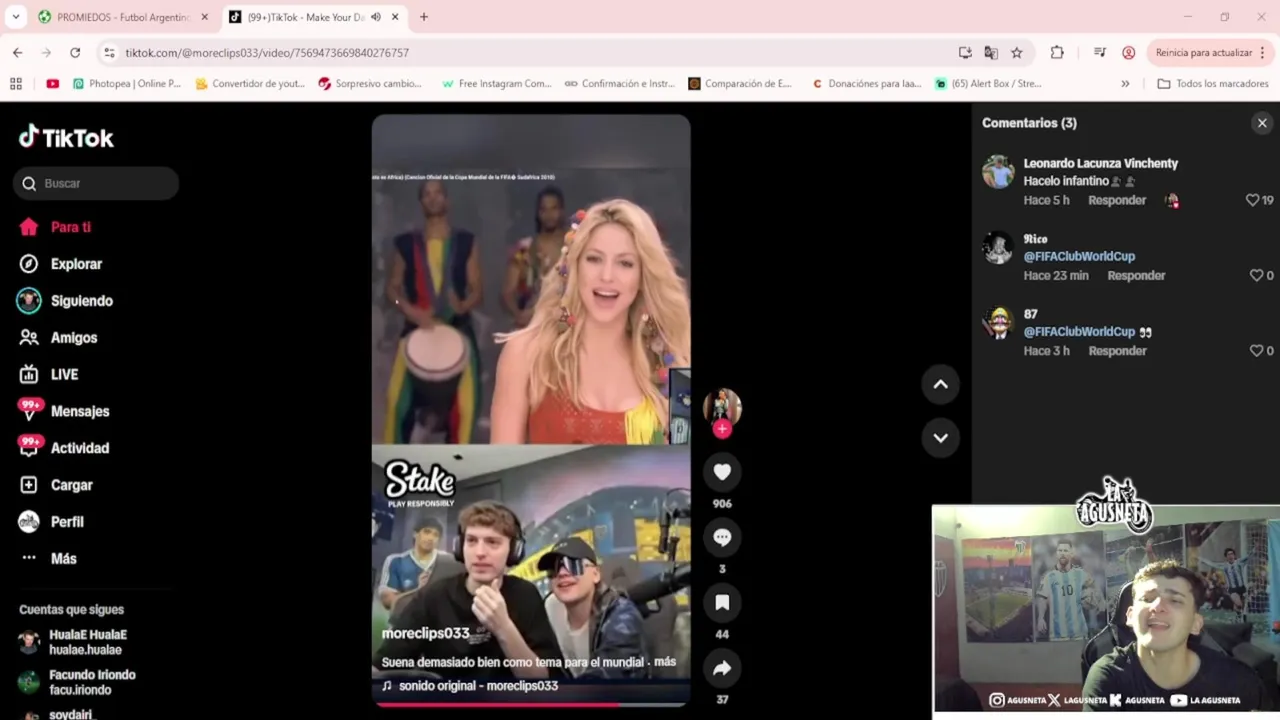
Task: Open the Actividad notifications
Action: pos(65,448)
